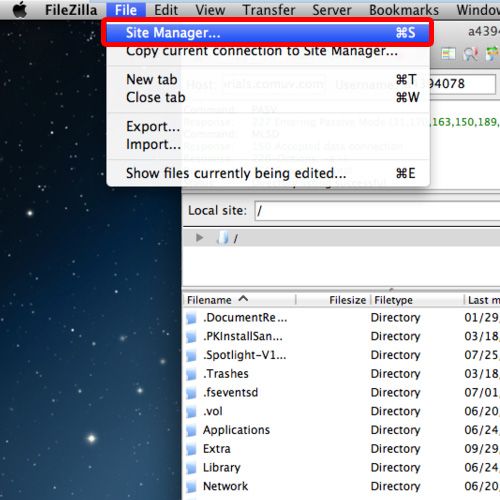
Task: Sort by the Filetype column header
Action: (393, 300)
